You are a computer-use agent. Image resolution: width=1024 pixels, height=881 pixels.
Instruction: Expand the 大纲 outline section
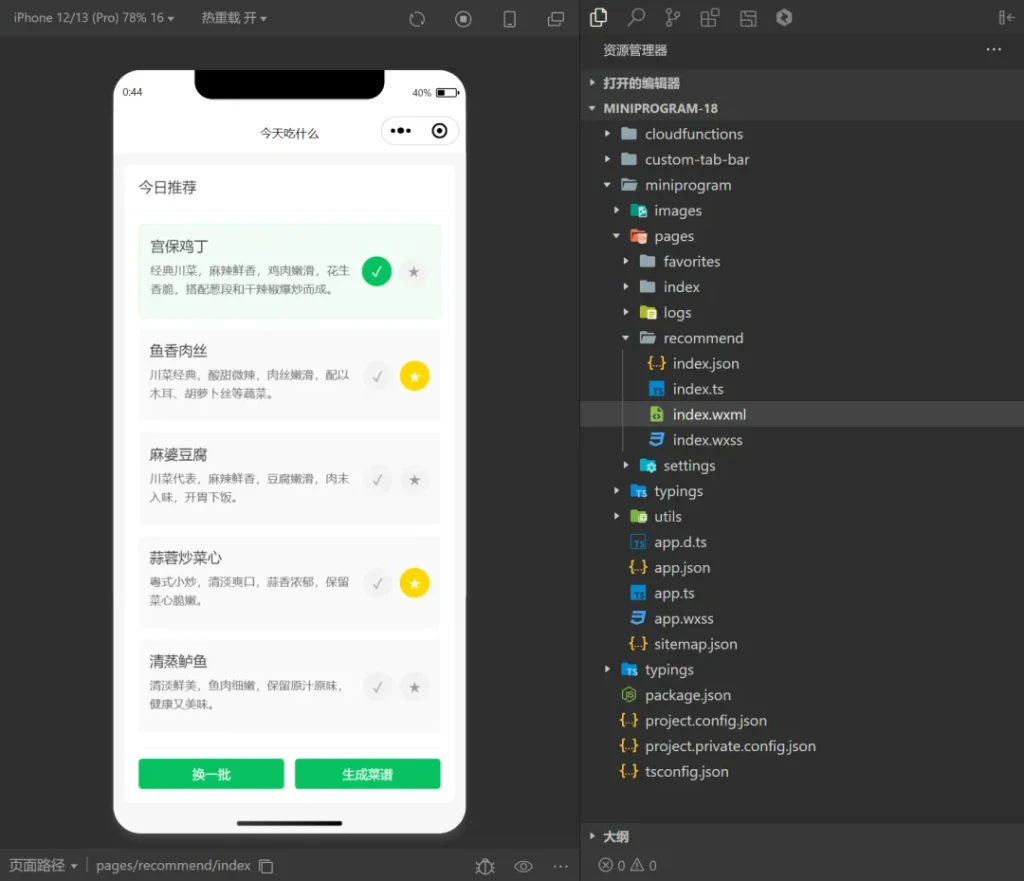[x=801, y=837]
